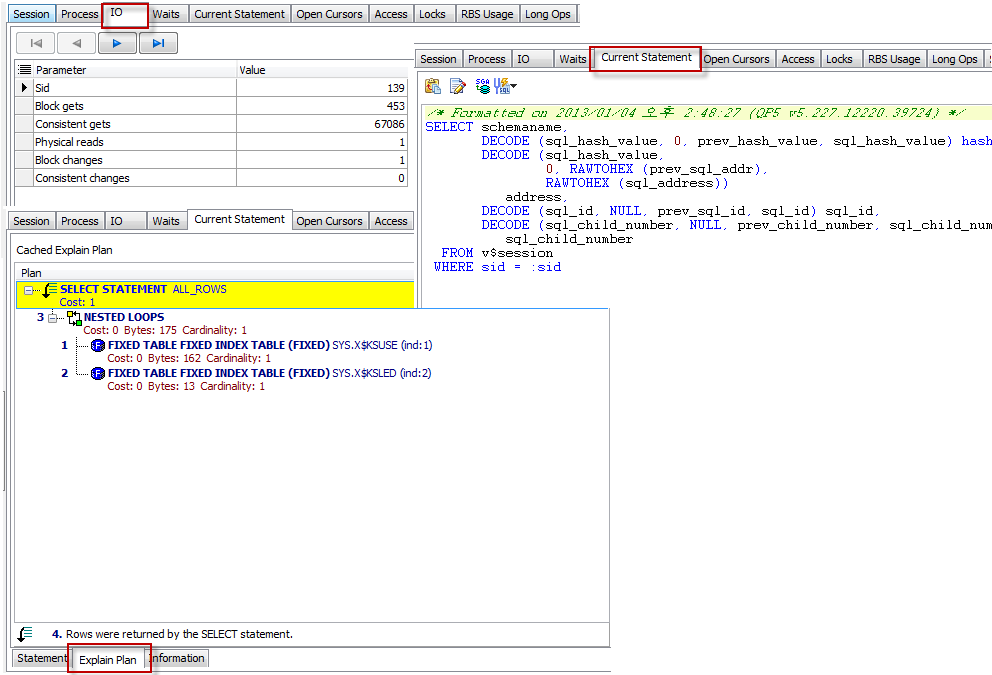
Task: Click the copy to clipboard icon
Action: 433,86
